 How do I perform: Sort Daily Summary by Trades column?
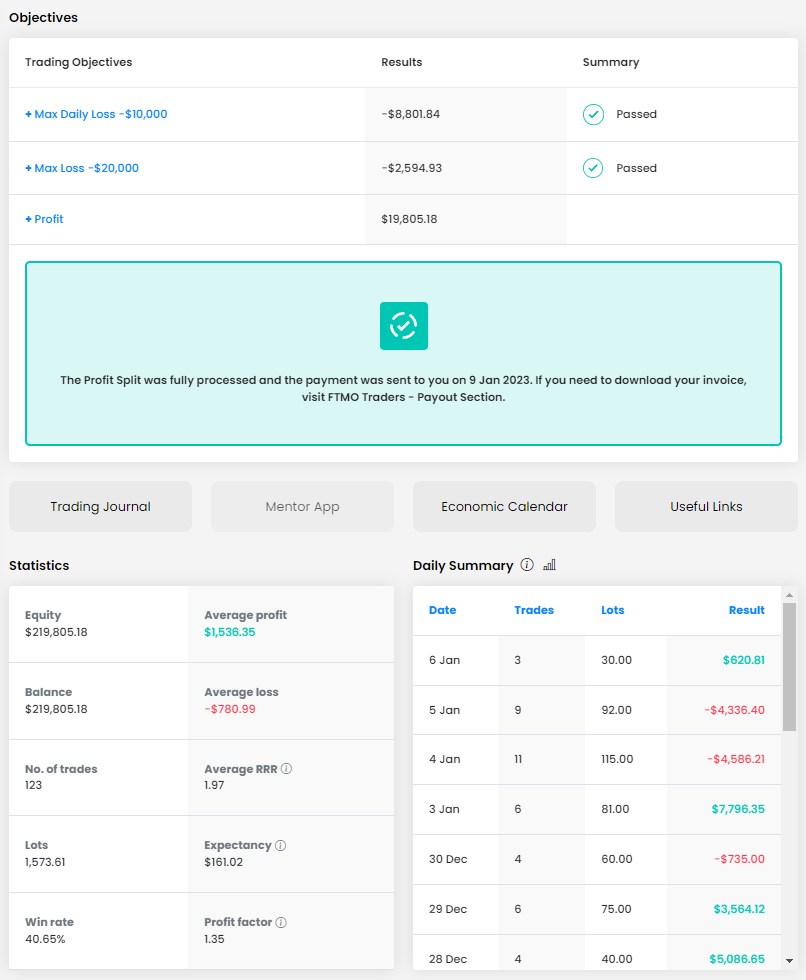534,610
